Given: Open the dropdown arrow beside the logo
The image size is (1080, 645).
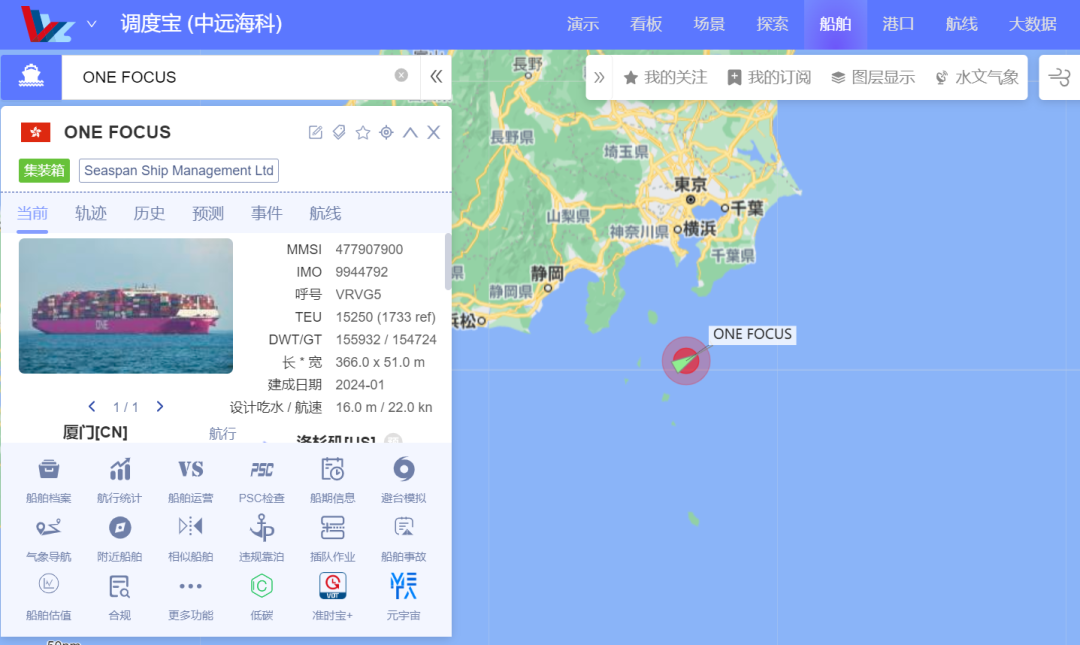Looking at the screenshot, I should 91,24.
